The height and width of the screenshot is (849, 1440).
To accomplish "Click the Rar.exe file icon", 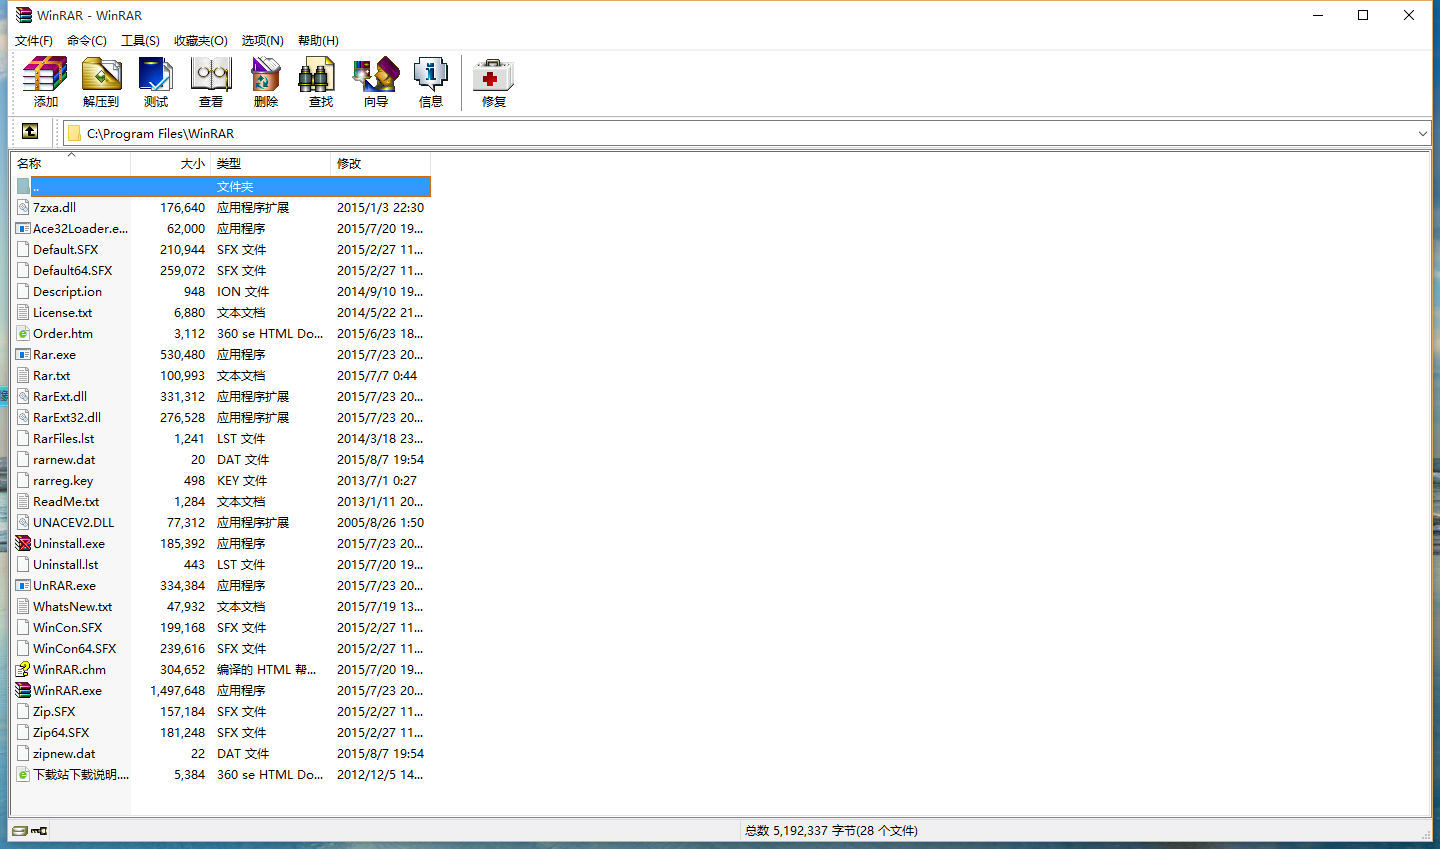I will pyautogui.click(x=23, y=355).
